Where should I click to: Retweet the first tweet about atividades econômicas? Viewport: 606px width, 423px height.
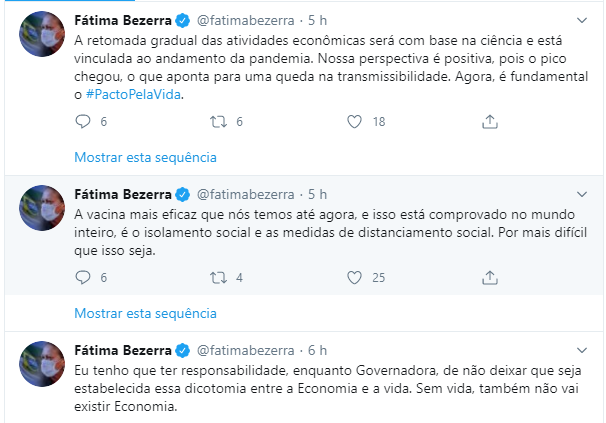217,121
